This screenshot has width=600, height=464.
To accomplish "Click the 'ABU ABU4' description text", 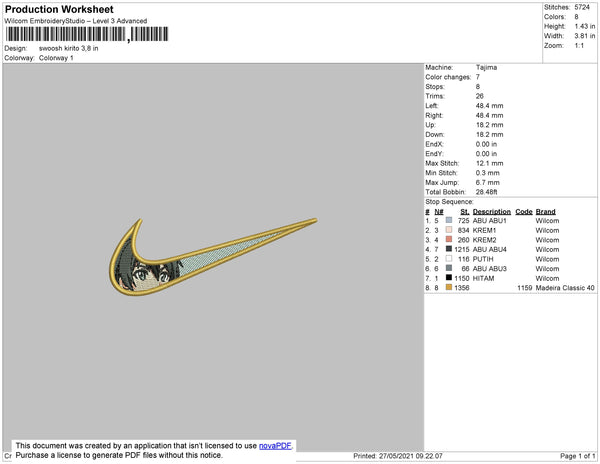I will coord(489,249).
